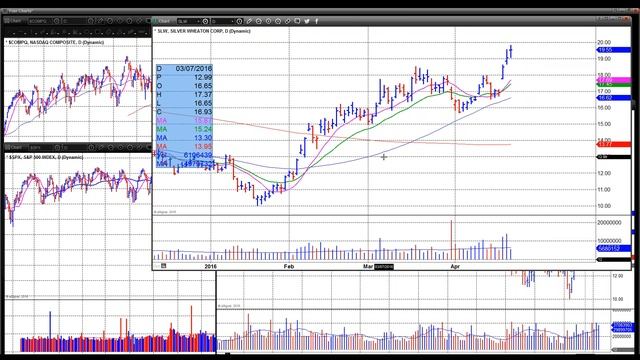This screenshot has height=360, width=640.
Task: Open the chat bubble icon in SLW chart toolbar
Action: (297, 21)
